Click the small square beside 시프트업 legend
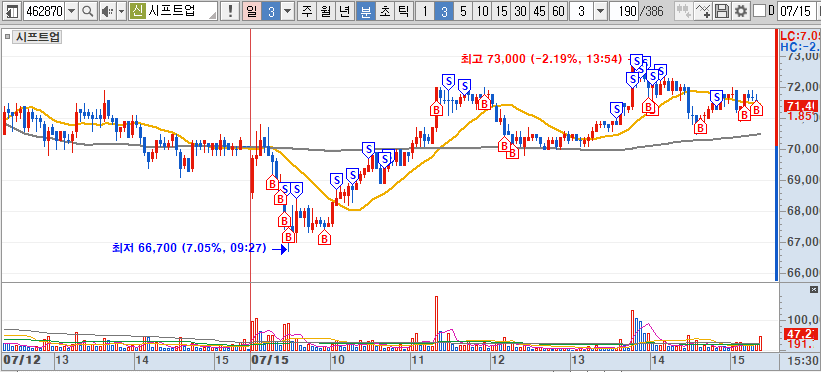The height and width of the screenshot is (372, 821). (7, 37)
